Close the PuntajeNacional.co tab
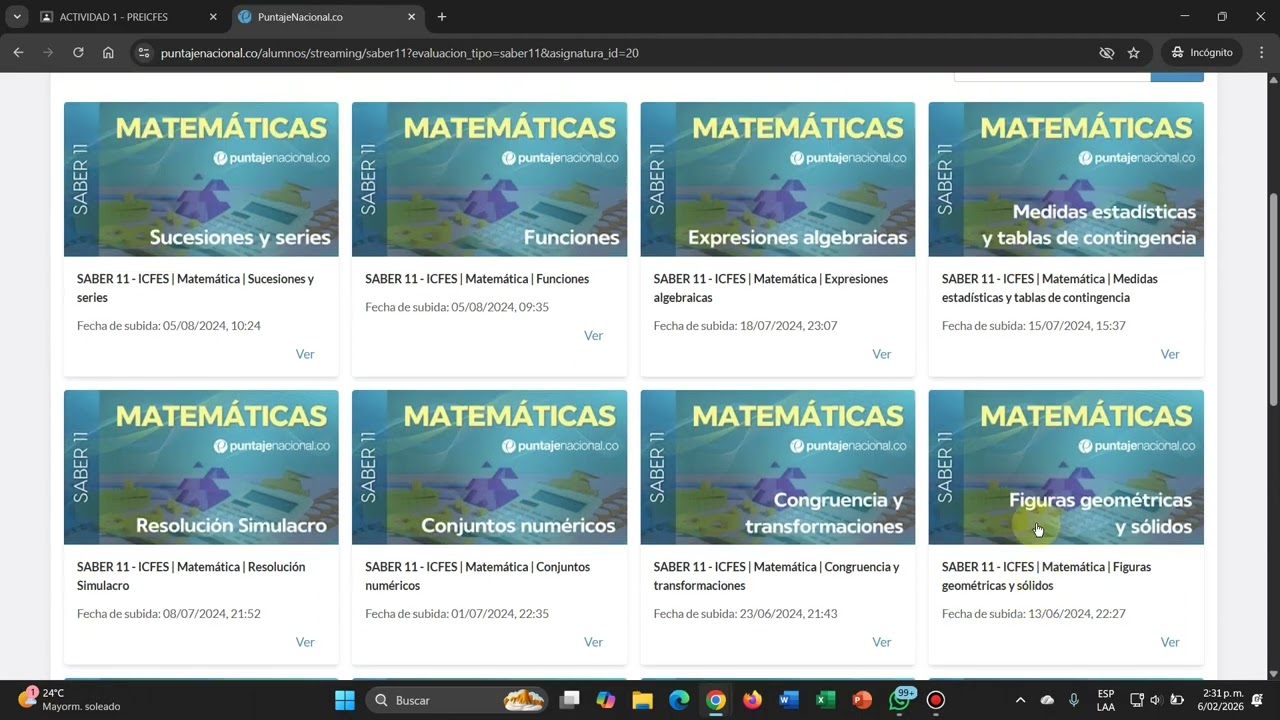 click(x=411, y=17)
